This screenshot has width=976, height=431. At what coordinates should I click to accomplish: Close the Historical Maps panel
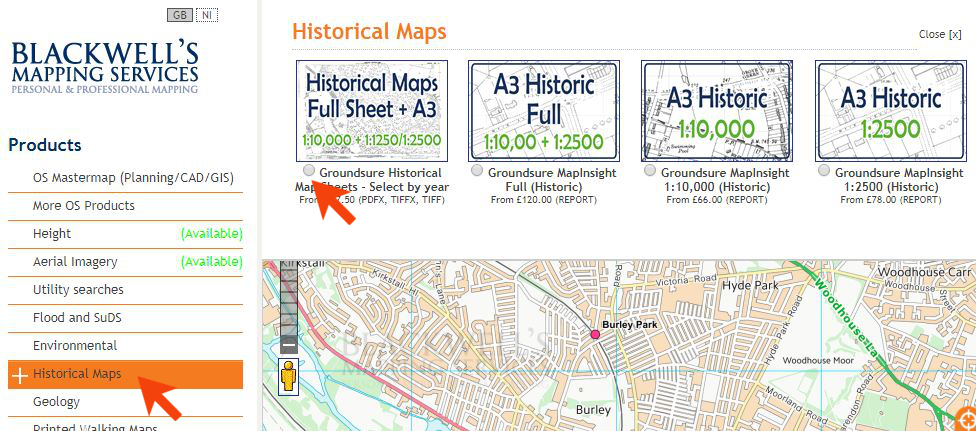click(x=940, y=34)
